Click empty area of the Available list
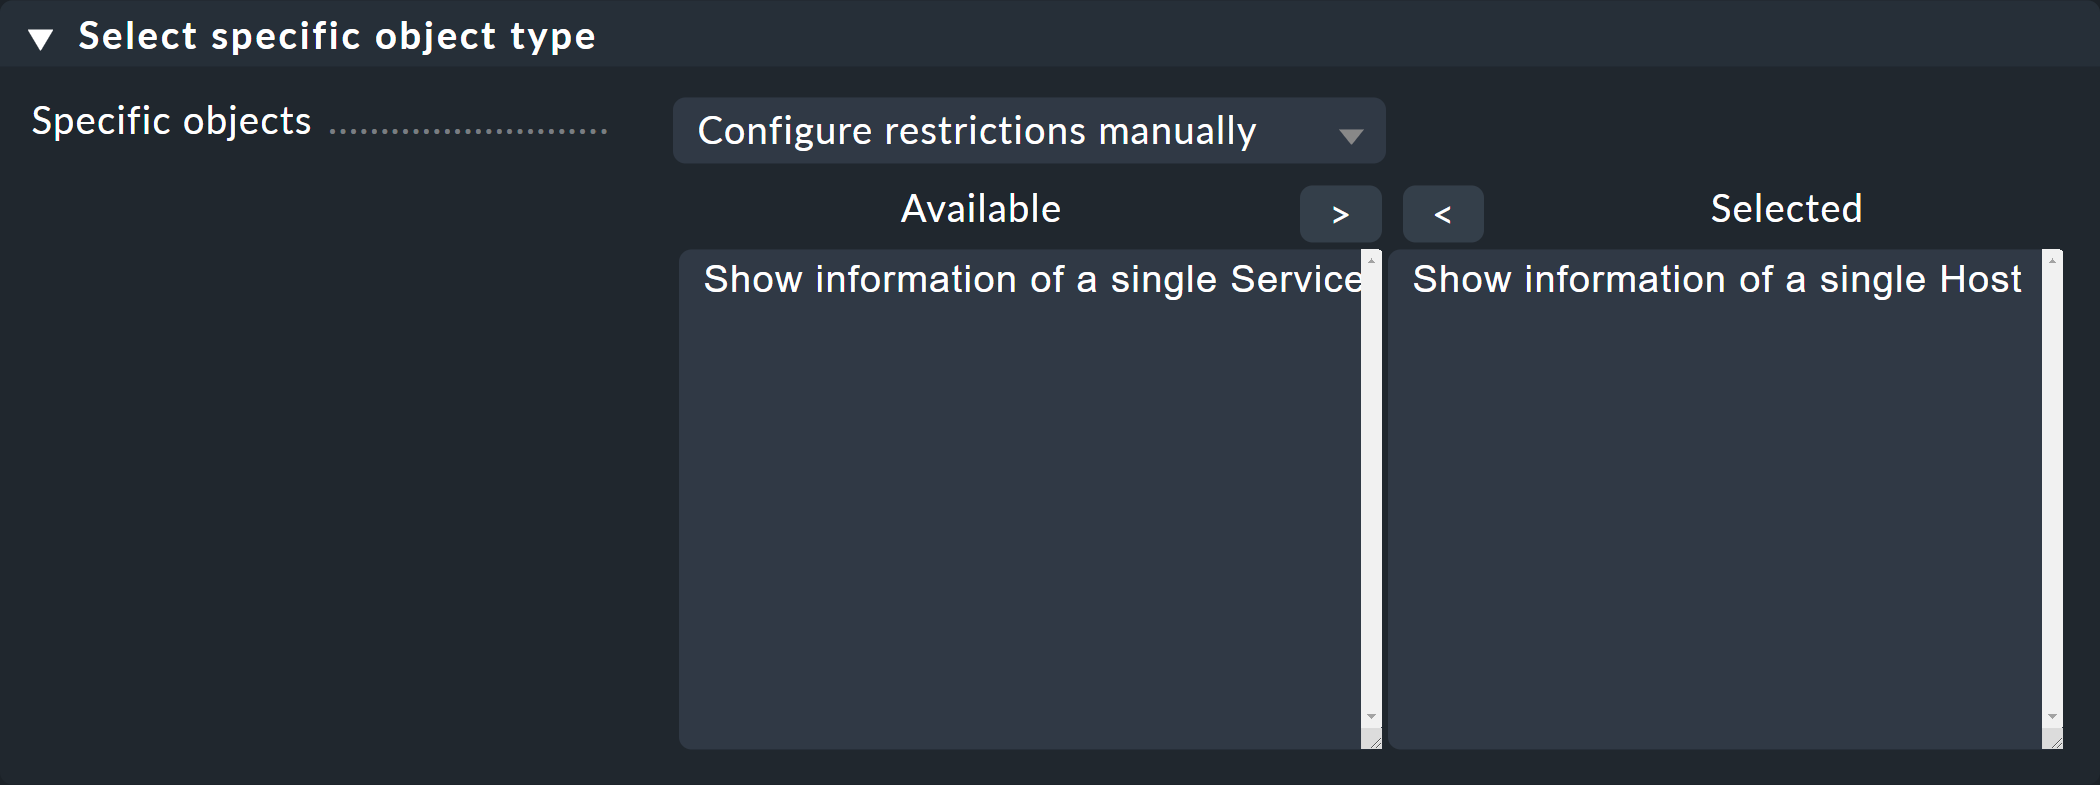Viewport: 2100px width, 785px height. coord(1020,520)
